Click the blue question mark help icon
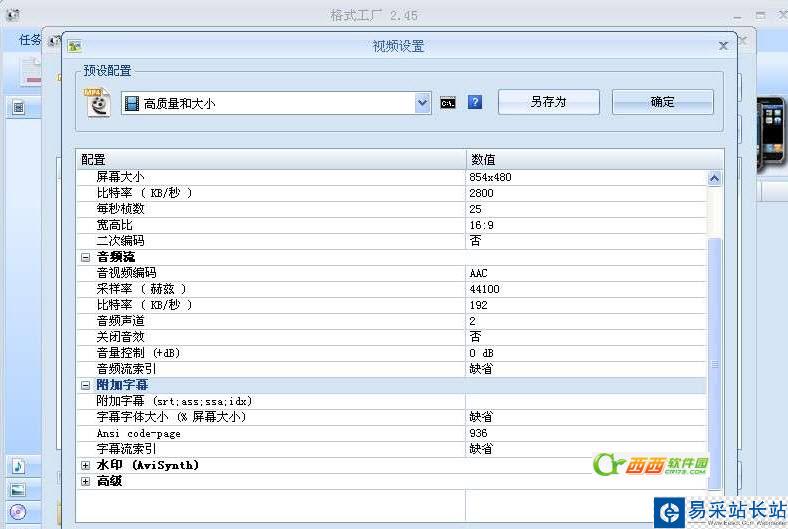This screenshot has height=529, width=788. click(475, 102)
